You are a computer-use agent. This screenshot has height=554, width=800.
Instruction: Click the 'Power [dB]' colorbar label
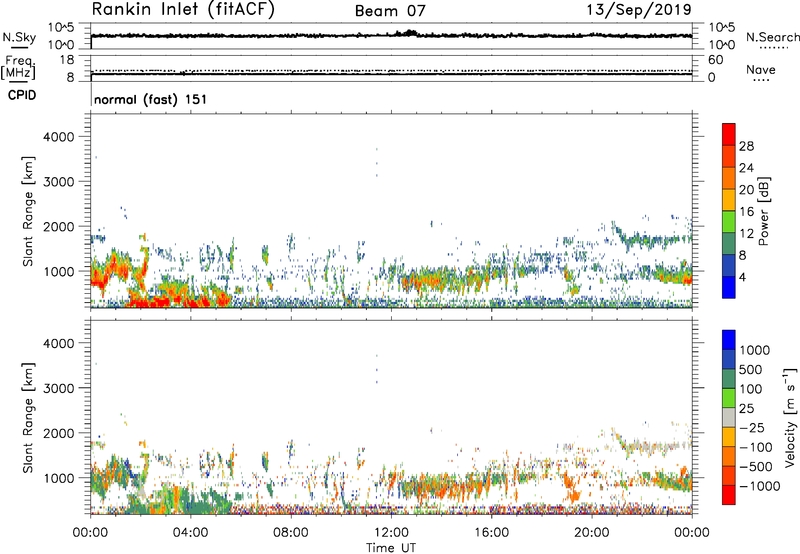click(x=764, y=211)
